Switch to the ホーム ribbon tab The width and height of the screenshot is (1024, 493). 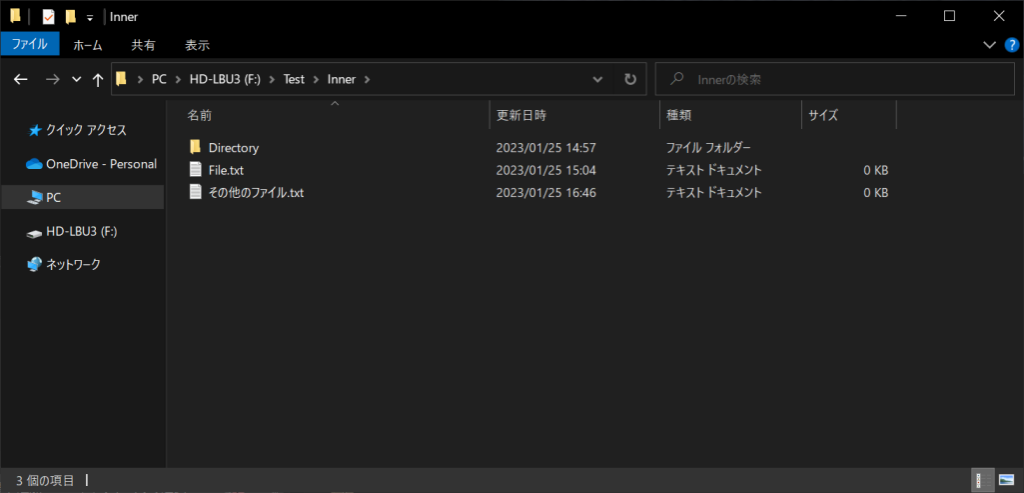88,45
